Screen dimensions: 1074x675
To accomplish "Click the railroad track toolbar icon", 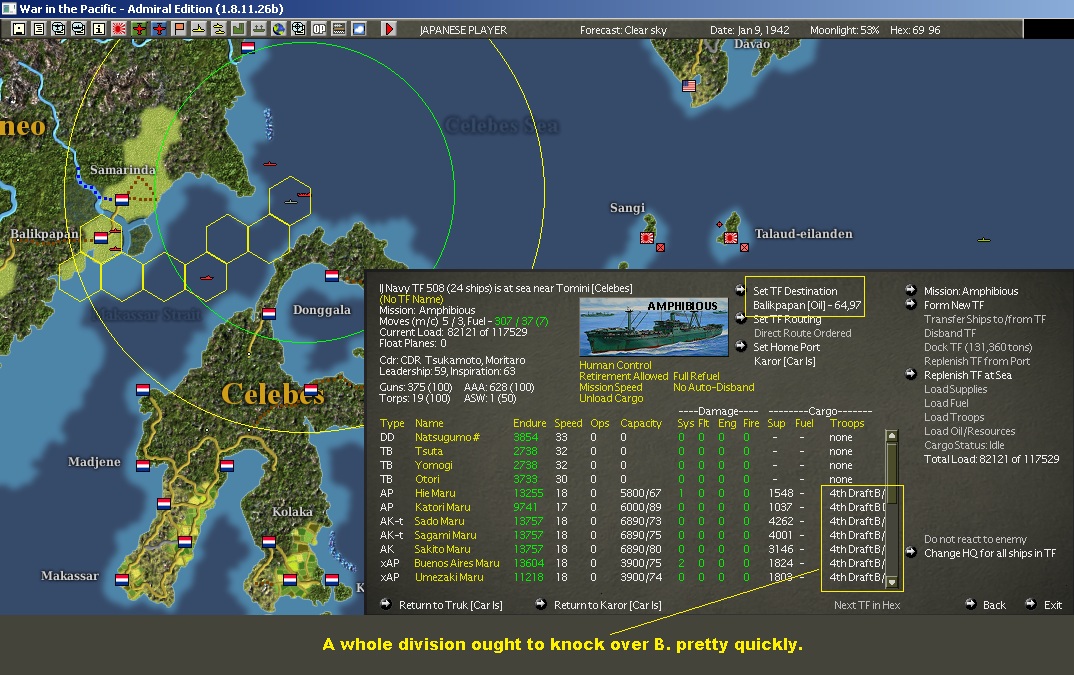I will coord(339,29).
